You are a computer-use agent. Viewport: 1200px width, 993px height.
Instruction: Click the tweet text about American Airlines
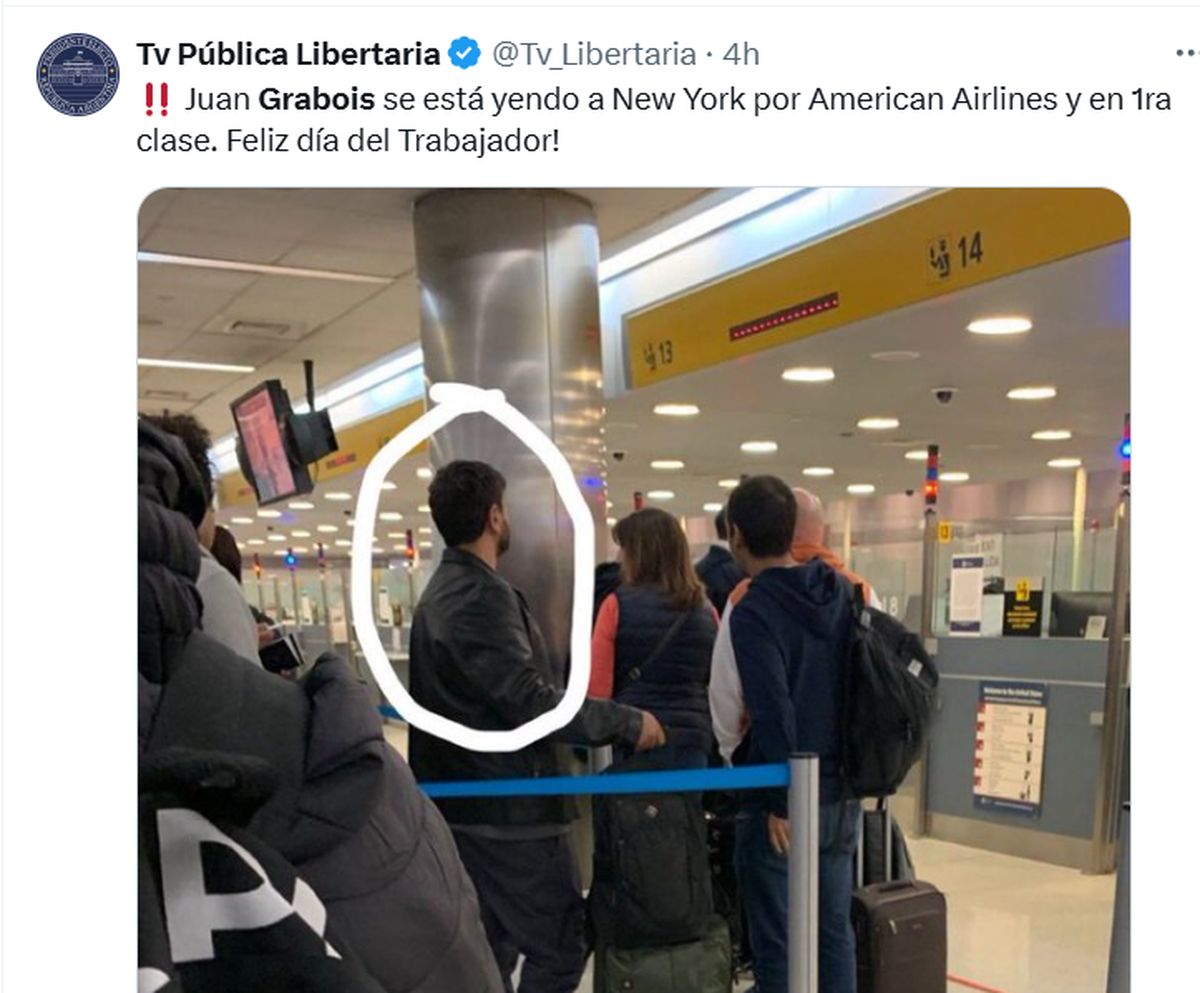[x=653, y=120]
